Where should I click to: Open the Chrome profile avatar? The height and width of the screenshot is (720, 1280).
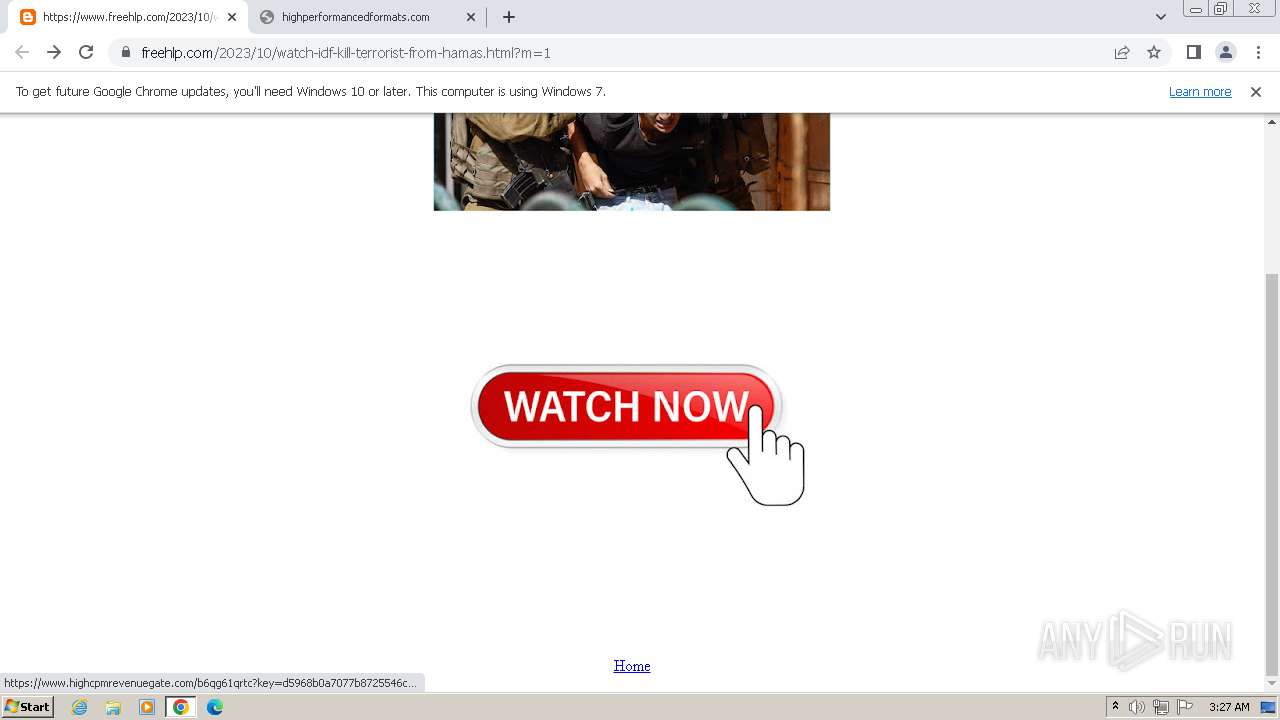point(1225,52)
